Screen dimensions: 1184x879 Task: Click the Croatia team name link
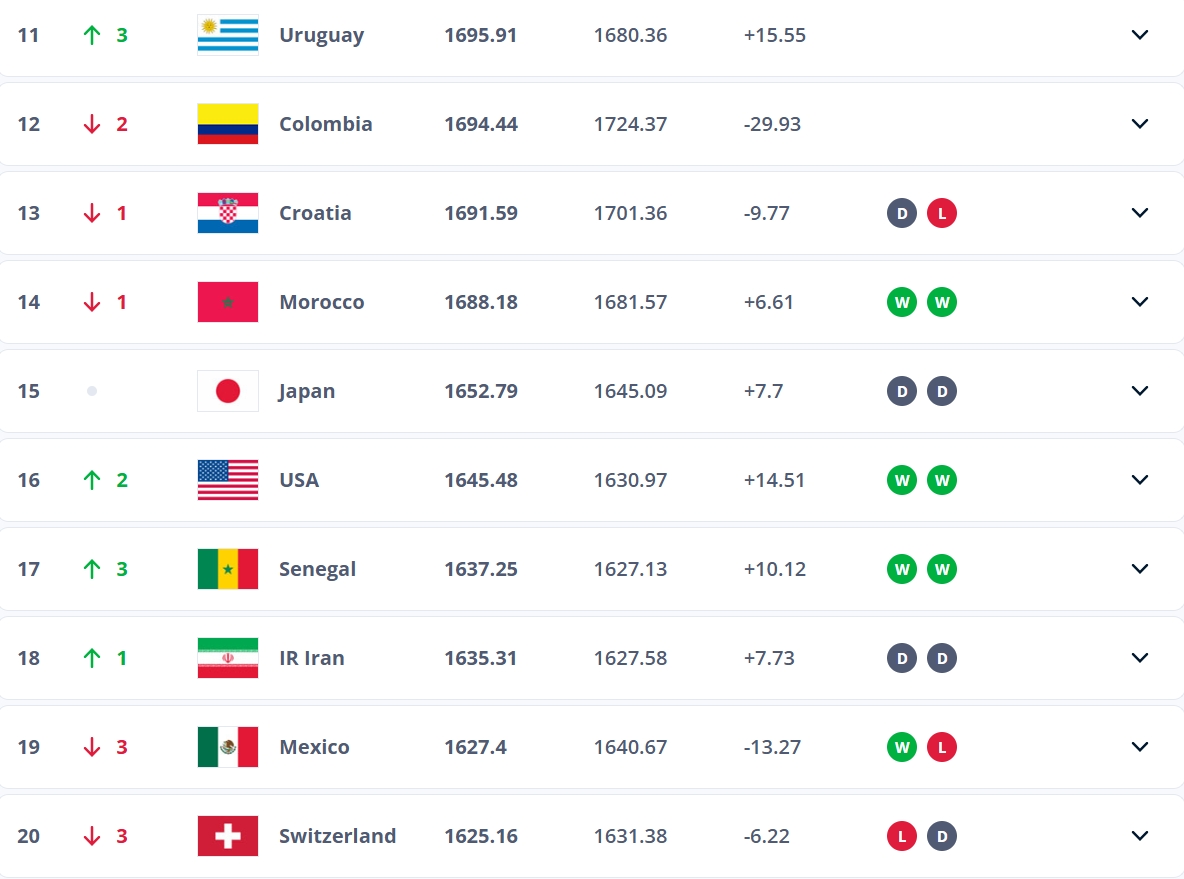click(x=315, y=213)
